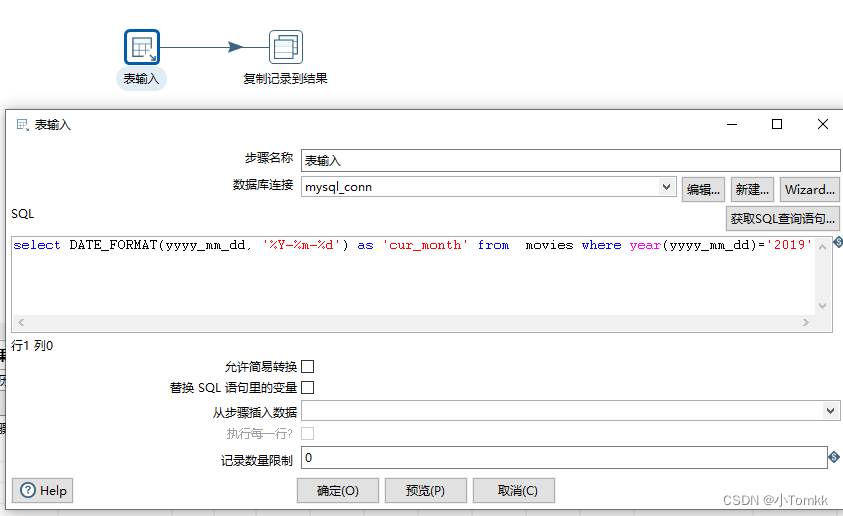Screen dimensions: 843x516
Task: Click the '2019' value in SQL
Action: 789,245
